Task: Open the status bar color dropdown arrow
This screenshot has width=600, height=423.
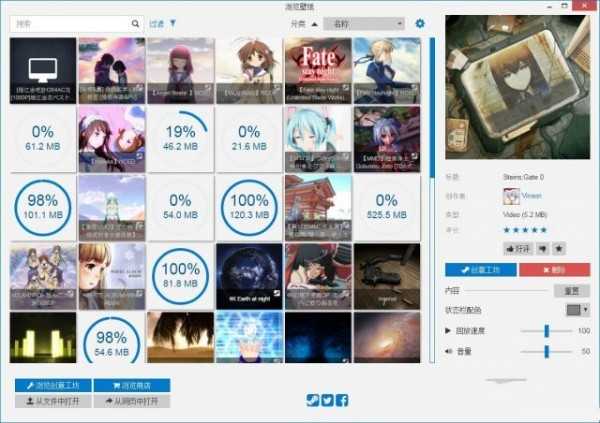Action: (585, 309)
